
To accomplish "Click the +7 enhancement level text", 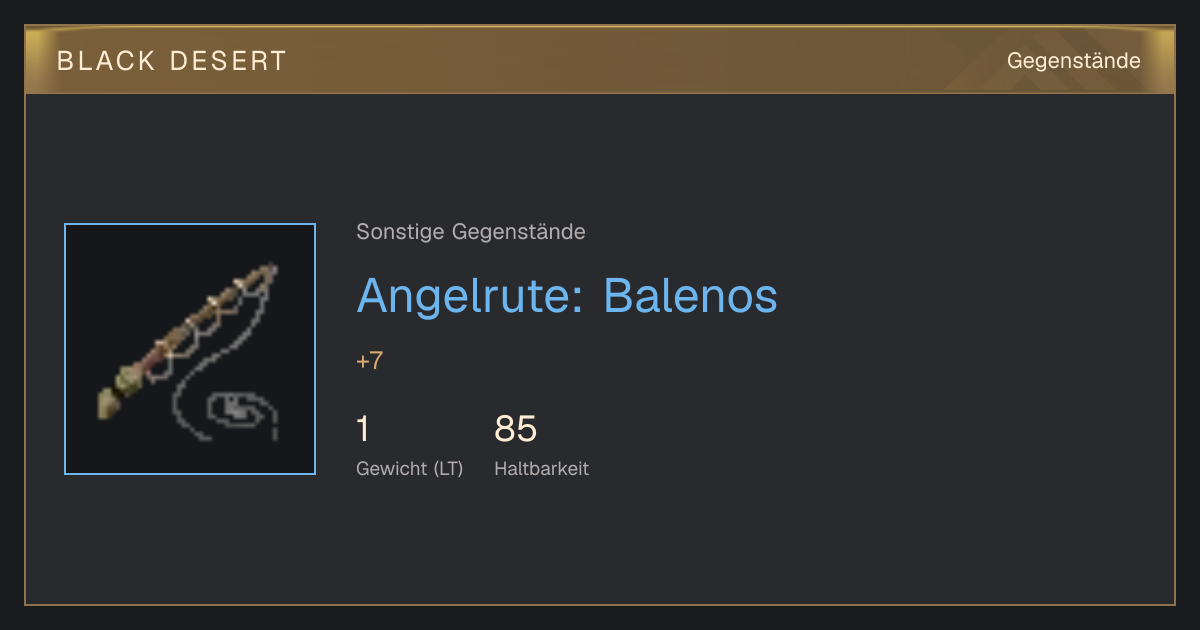I will (x=369, y=361).
